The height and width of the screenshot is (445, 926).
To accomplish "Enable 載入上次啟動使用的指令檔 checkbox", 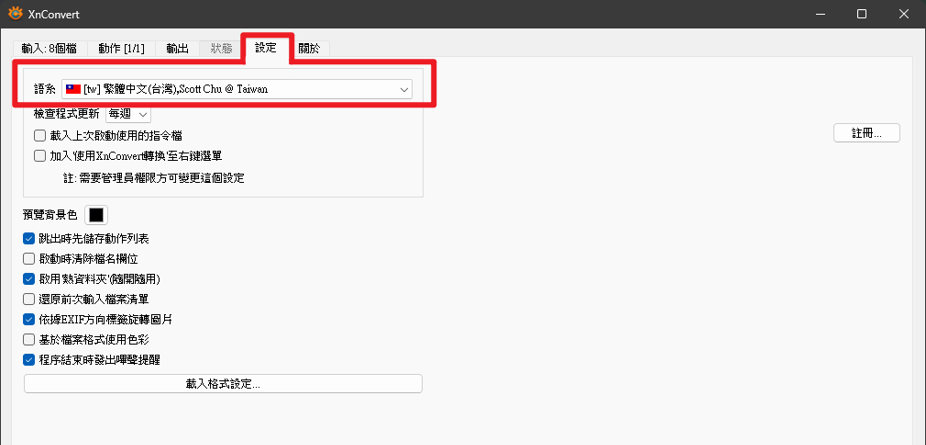I will pyautogui.click(x=40, y=135).
